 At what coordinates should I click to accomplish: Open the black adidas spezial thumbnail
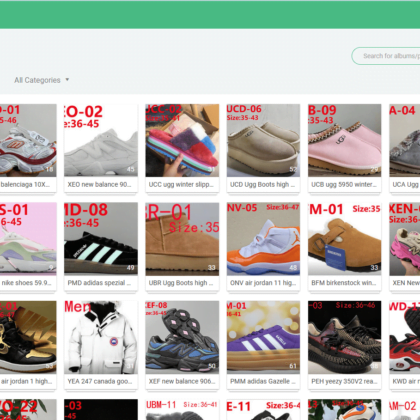tap(101, 239)
